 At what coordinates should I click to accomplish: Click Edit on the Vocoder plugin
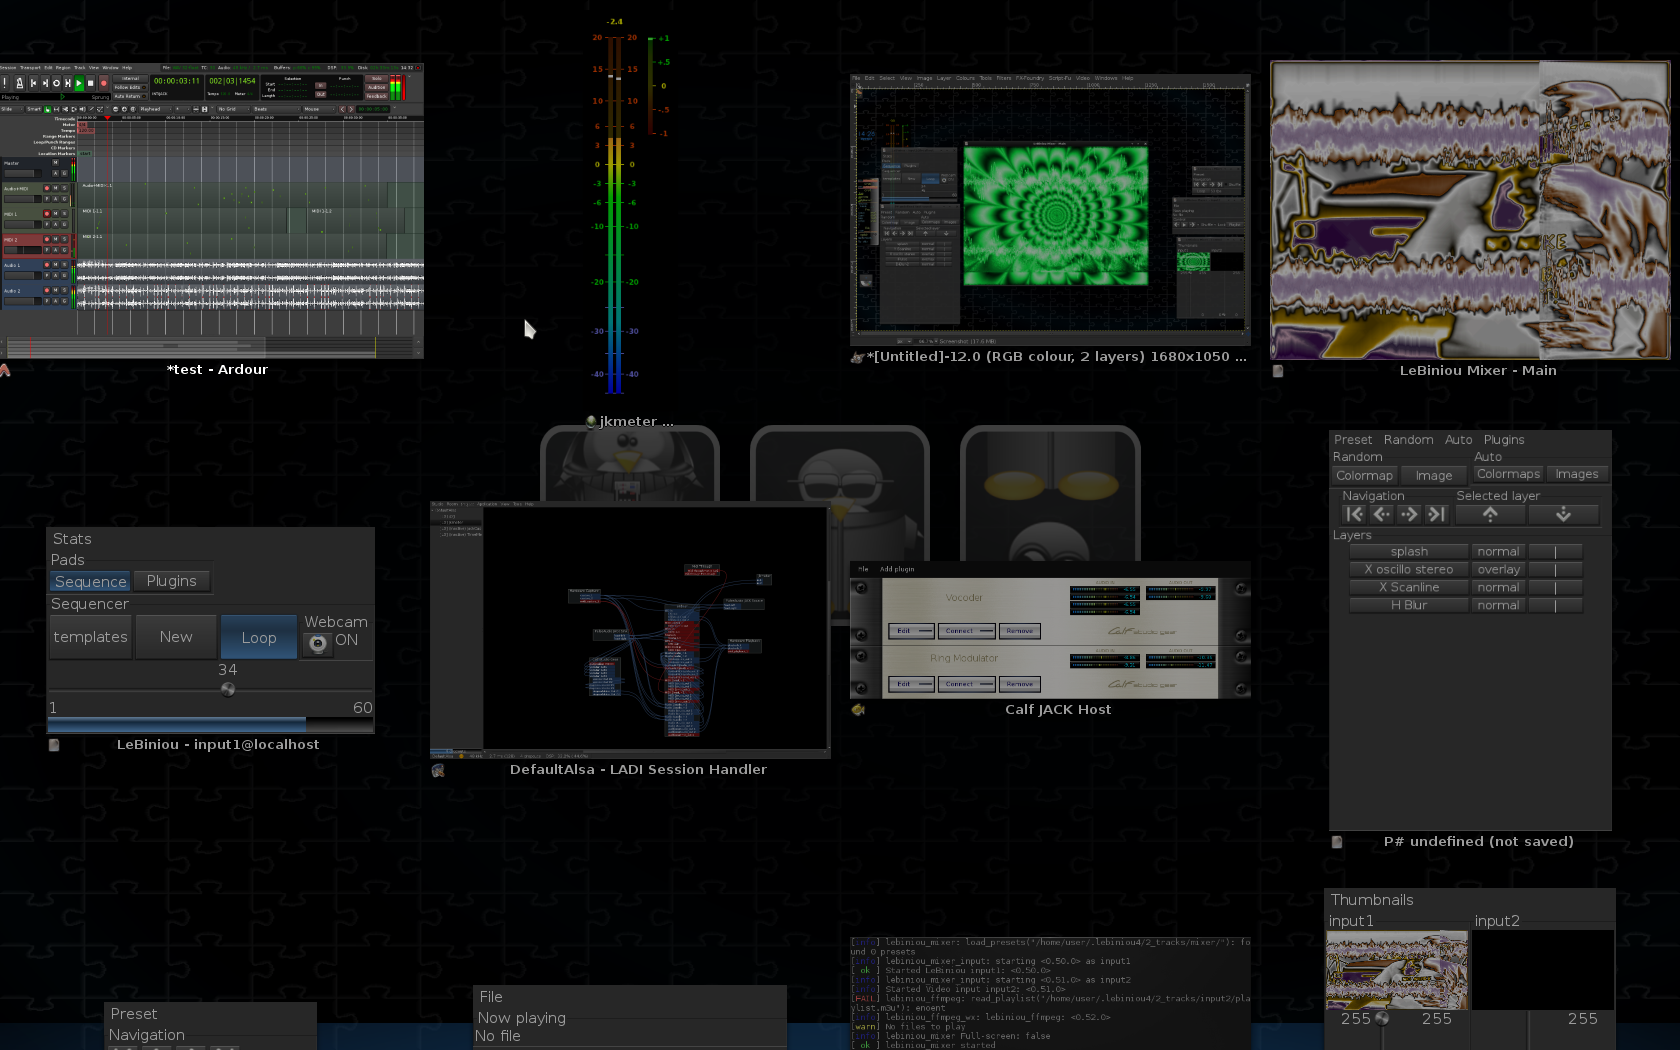point(910,631)
